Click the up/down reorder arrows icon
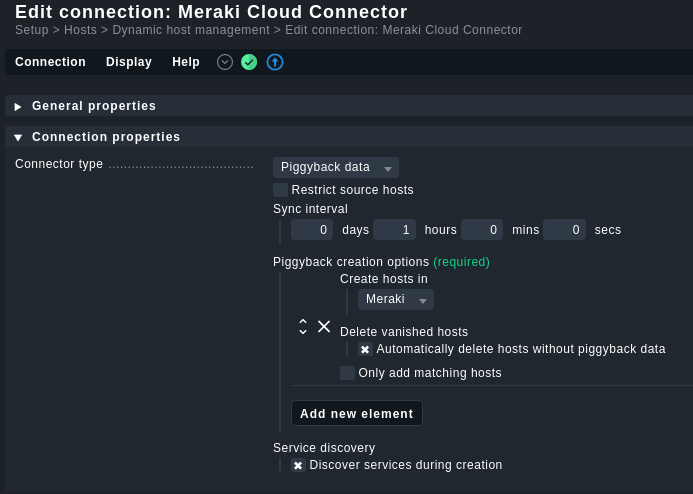Image resolution: width=693 pixels, height=494 pixels. (303, 327)
